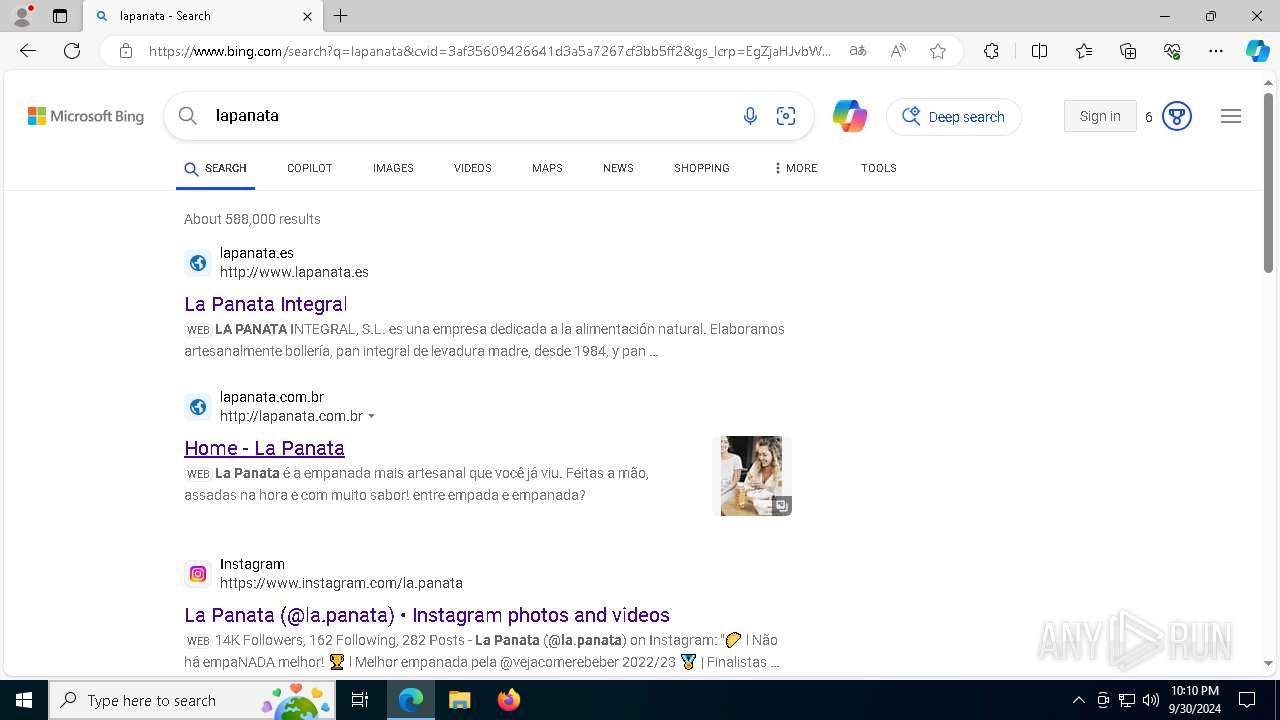Image resolution: width=1280 pixels, height=720 pixels.
Task: Activate Read aloud icon in address bar
Action: click(x=898, y=51)
